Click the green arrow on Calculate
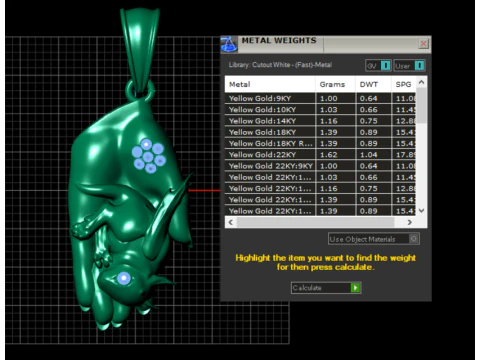480x360 pixels. (x=356, y=288)
